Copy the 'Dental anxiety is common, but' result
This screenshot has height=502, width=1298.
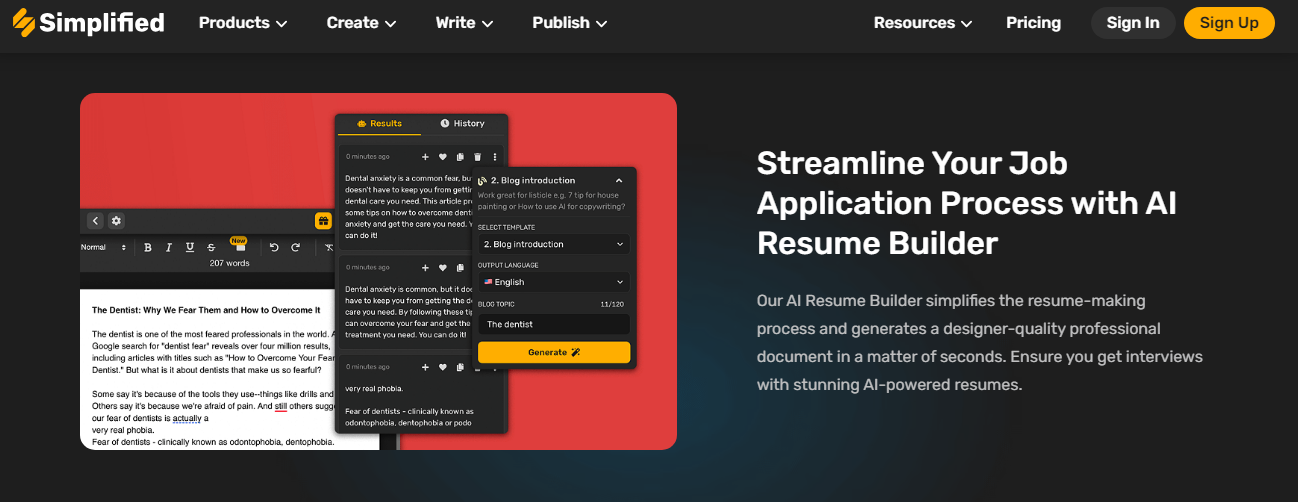(460, 268)
